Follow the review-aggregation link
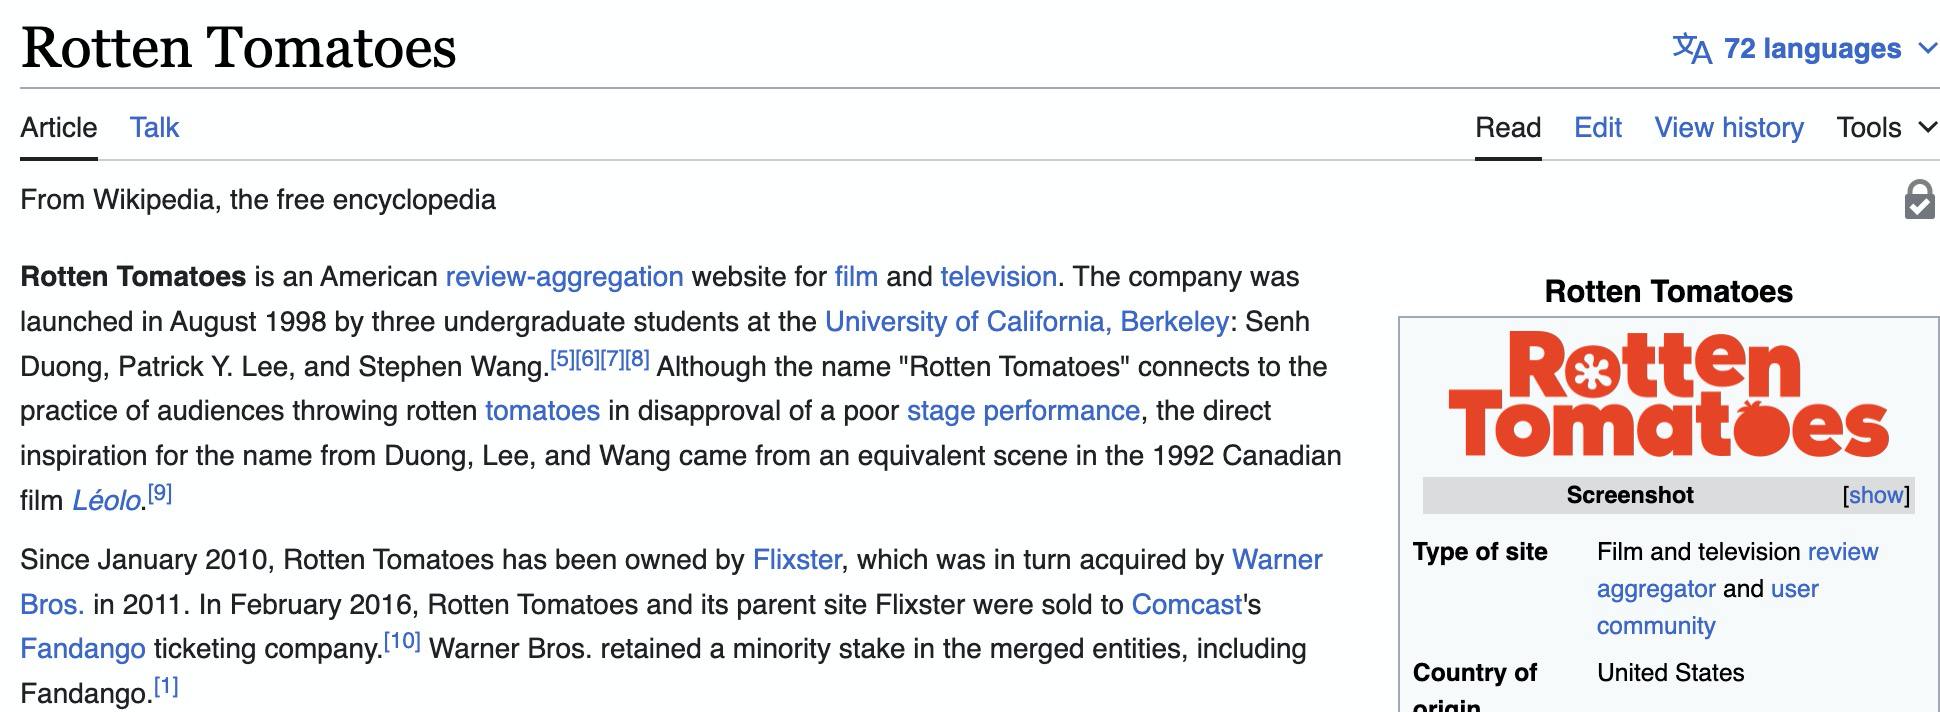 564,277
